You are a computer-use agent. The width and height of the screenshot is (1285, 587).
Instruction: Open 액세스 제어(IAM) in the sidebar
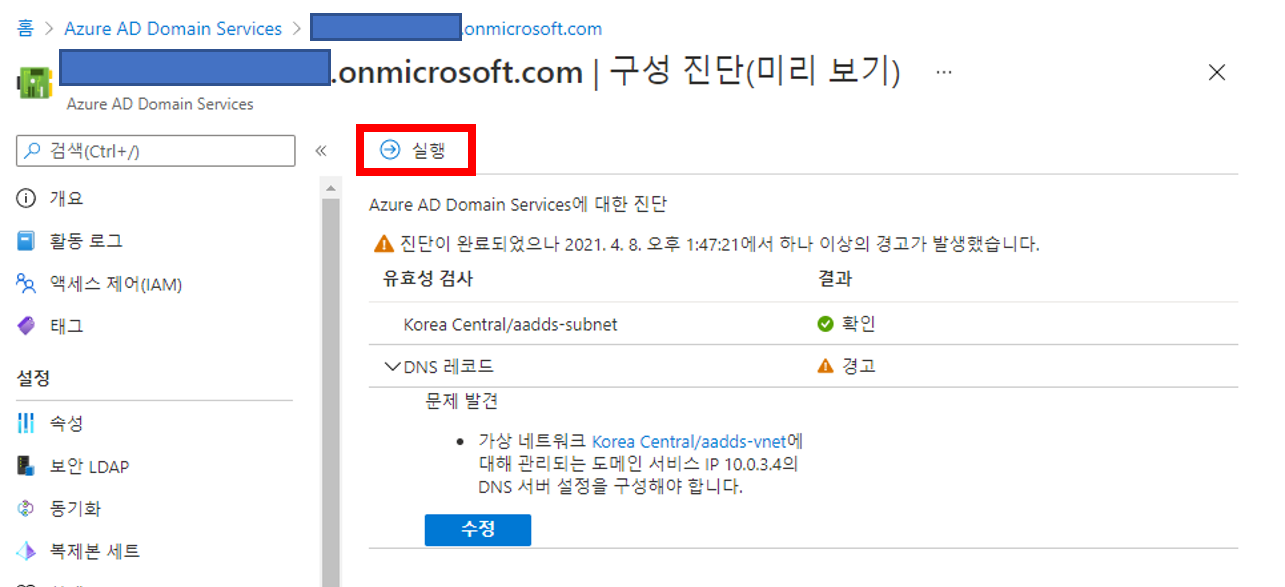[x=116, y=284]
